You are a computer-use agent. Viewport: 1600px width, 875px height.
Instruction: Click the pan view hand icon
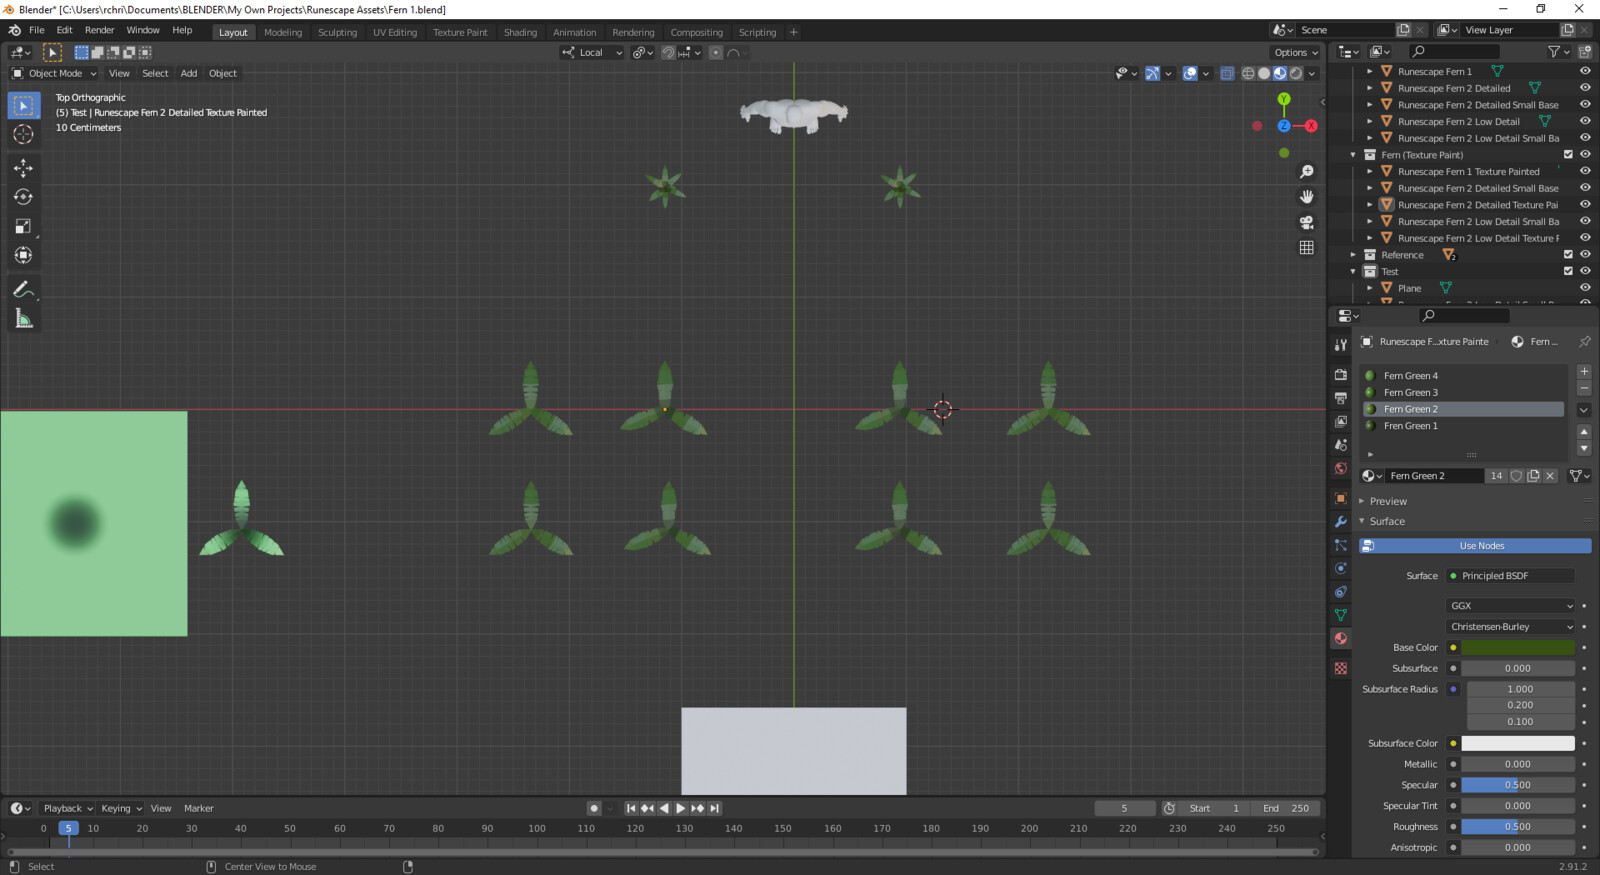[x=1306, y=197]
